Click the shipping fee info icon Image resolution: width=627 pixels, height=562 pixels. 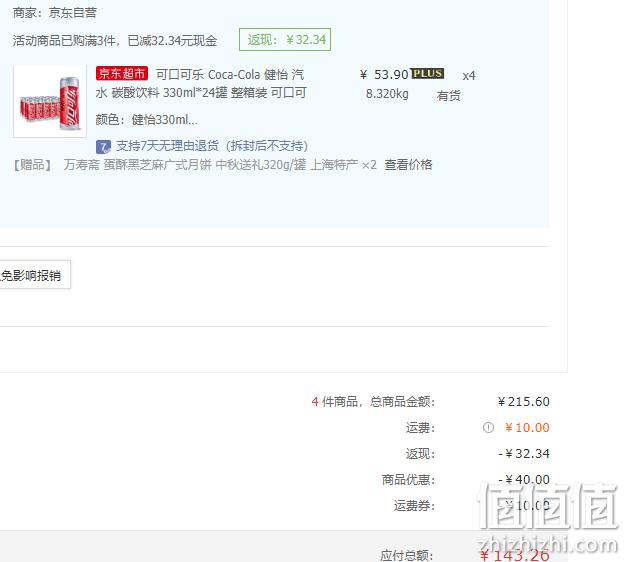pyautogui.click(x=488, y=428)
